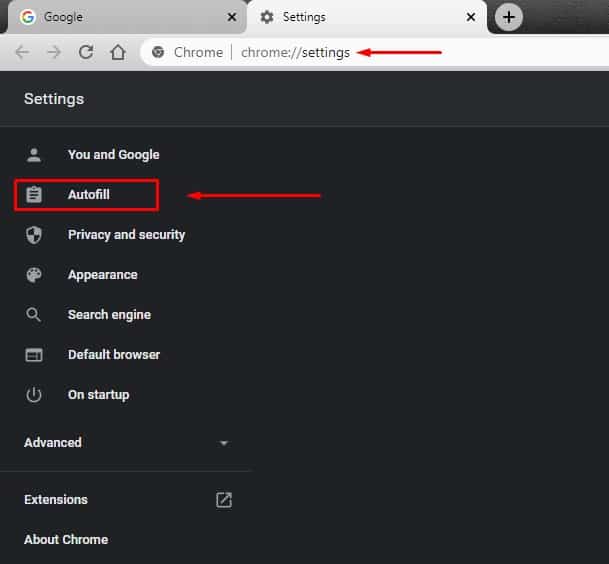Open the Autofill section
609x564 pixels.
point(87,195)
